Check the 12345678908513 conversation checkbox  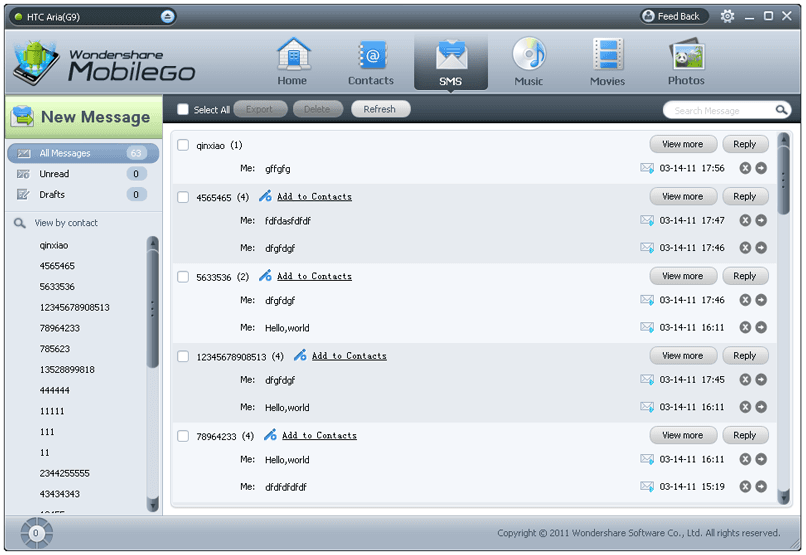tap(183, 357)
